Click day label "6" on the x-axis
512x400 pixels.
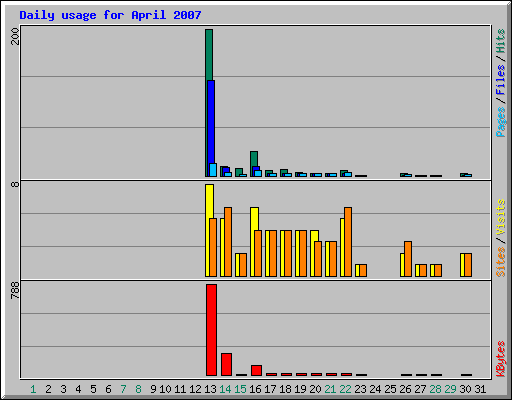click(x=108, y=389)
